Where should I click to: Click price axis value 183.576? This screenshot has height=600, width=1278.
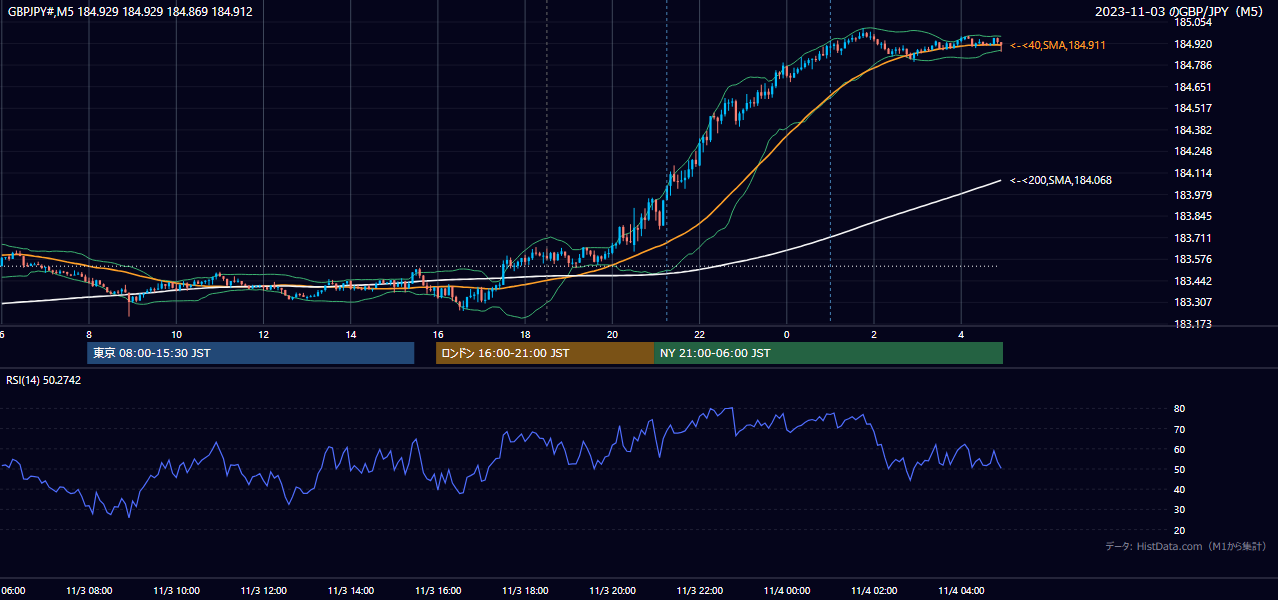click(x=1193, y=259)
